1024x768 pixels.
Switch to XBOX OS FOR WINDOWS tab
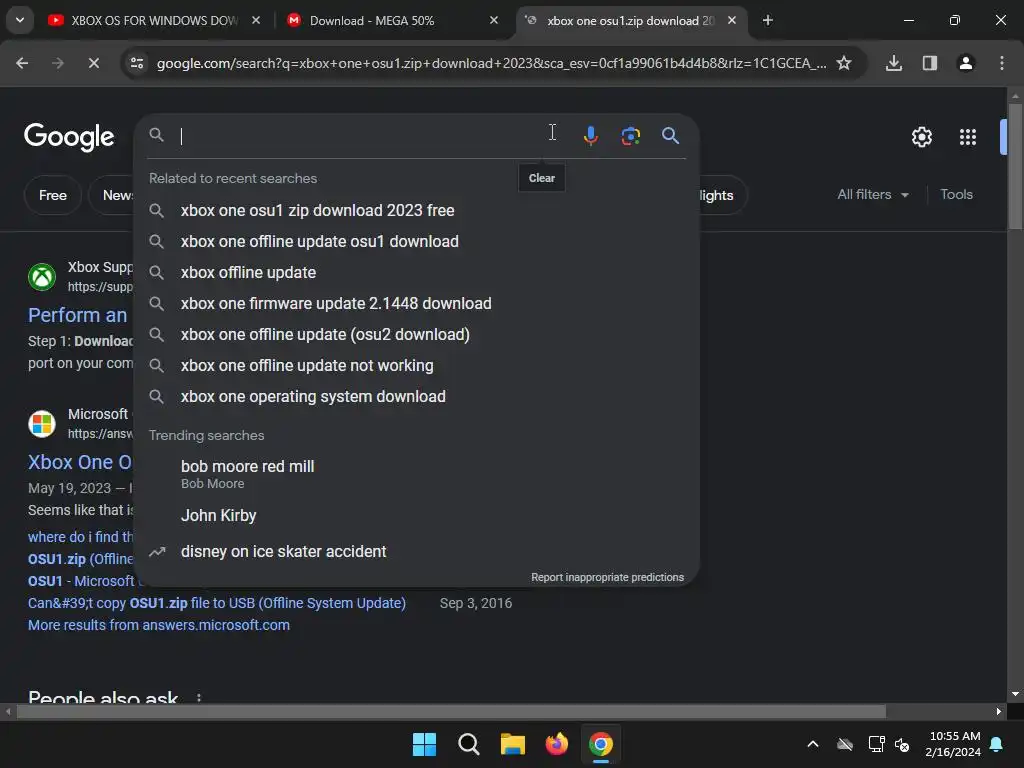(x=154, y=21)
